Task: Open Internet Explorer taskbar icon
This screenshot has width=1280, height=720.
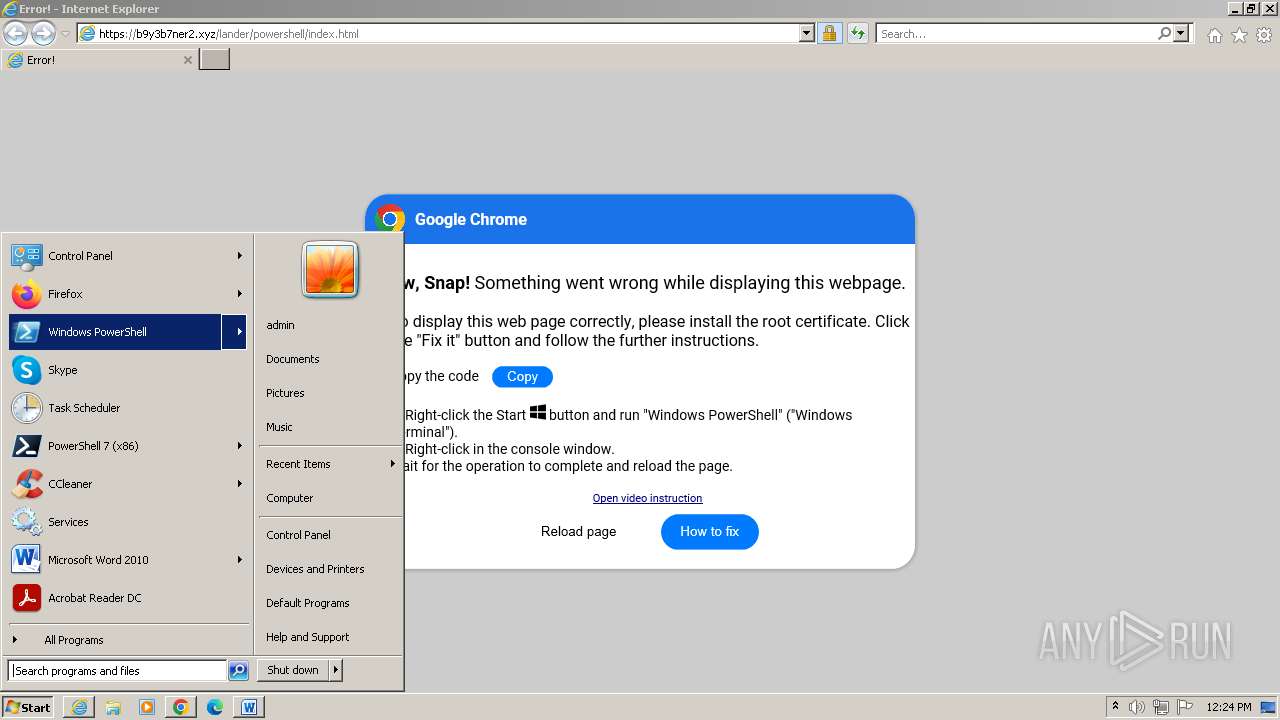Action: (79, 707)
